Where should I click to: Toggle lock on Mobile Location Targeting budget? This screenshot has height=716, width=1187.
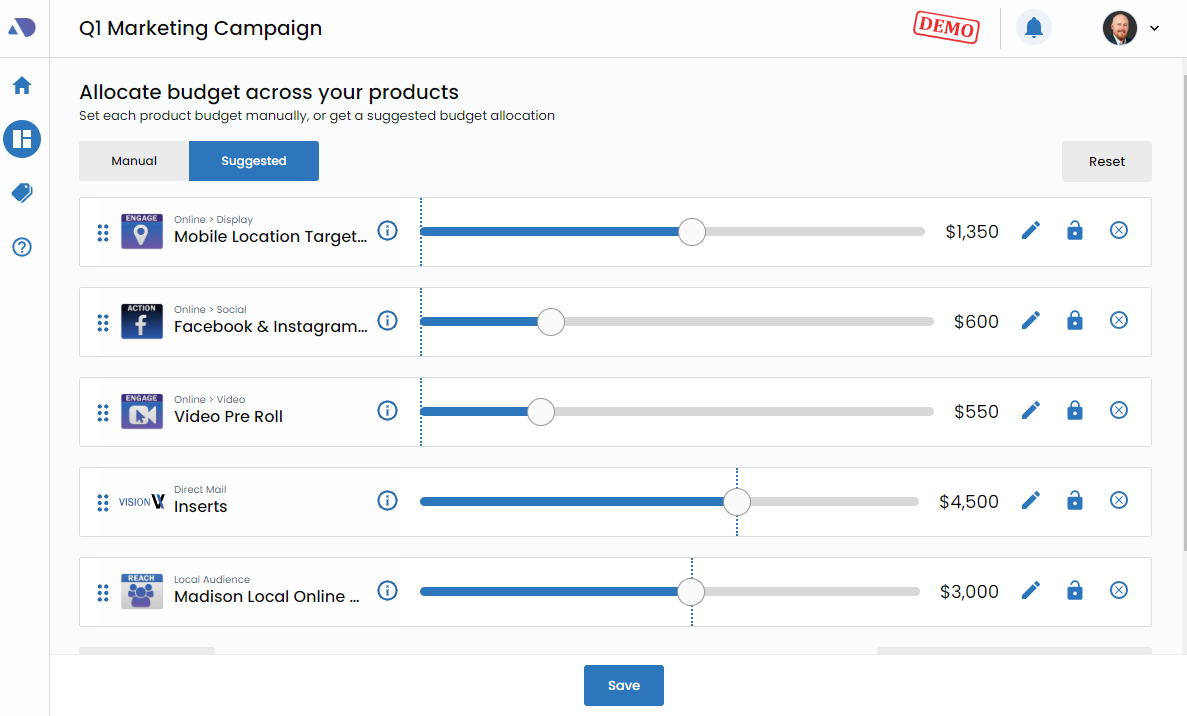pos(1075,231)
